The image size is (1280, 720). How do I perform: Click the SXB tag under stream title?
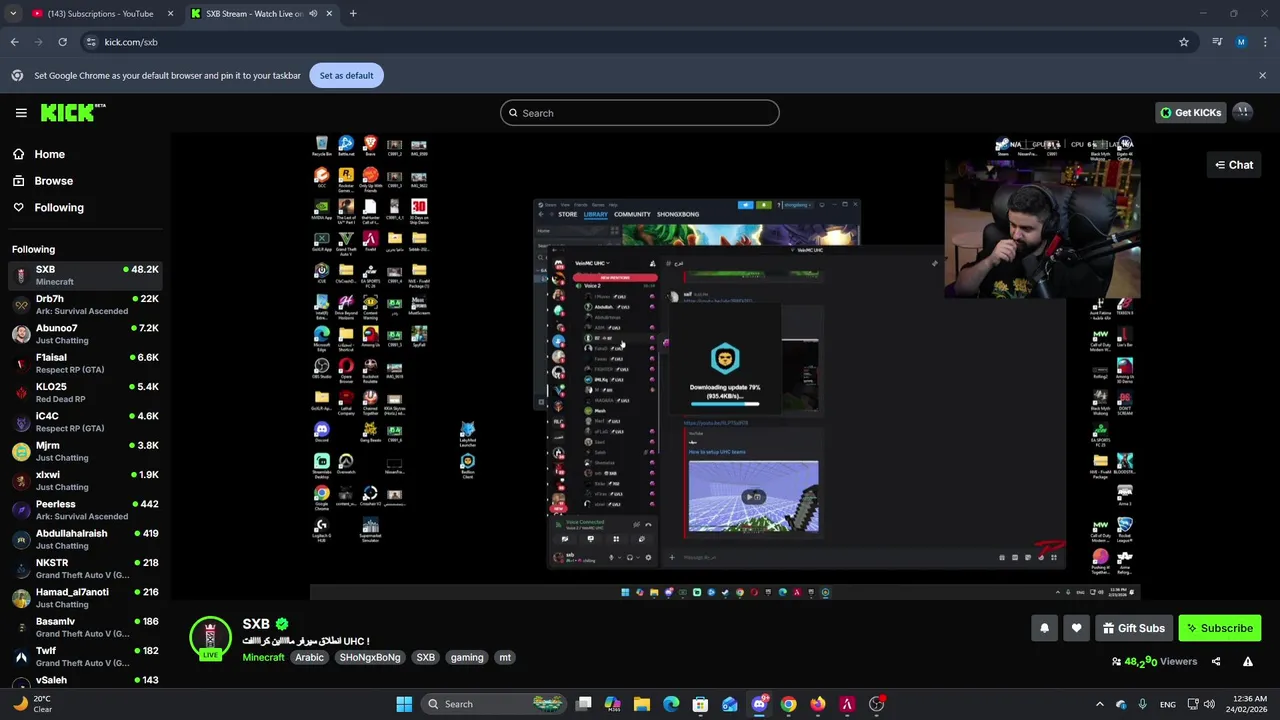[x=426, y=657]
